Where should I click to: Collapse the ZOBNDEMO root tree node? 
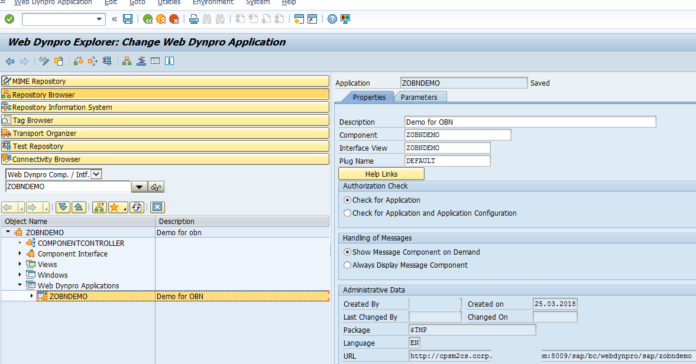[8, 232]
